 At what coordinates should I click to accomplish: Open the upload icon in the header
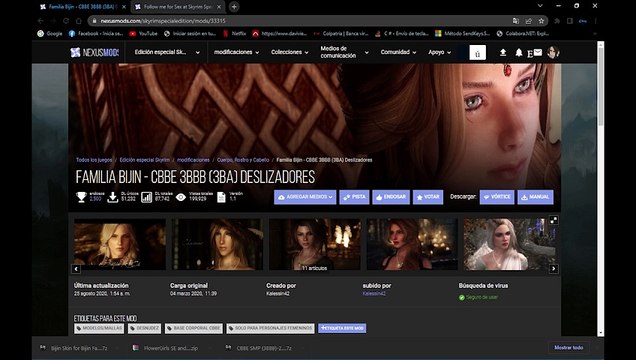pos(503,52)
